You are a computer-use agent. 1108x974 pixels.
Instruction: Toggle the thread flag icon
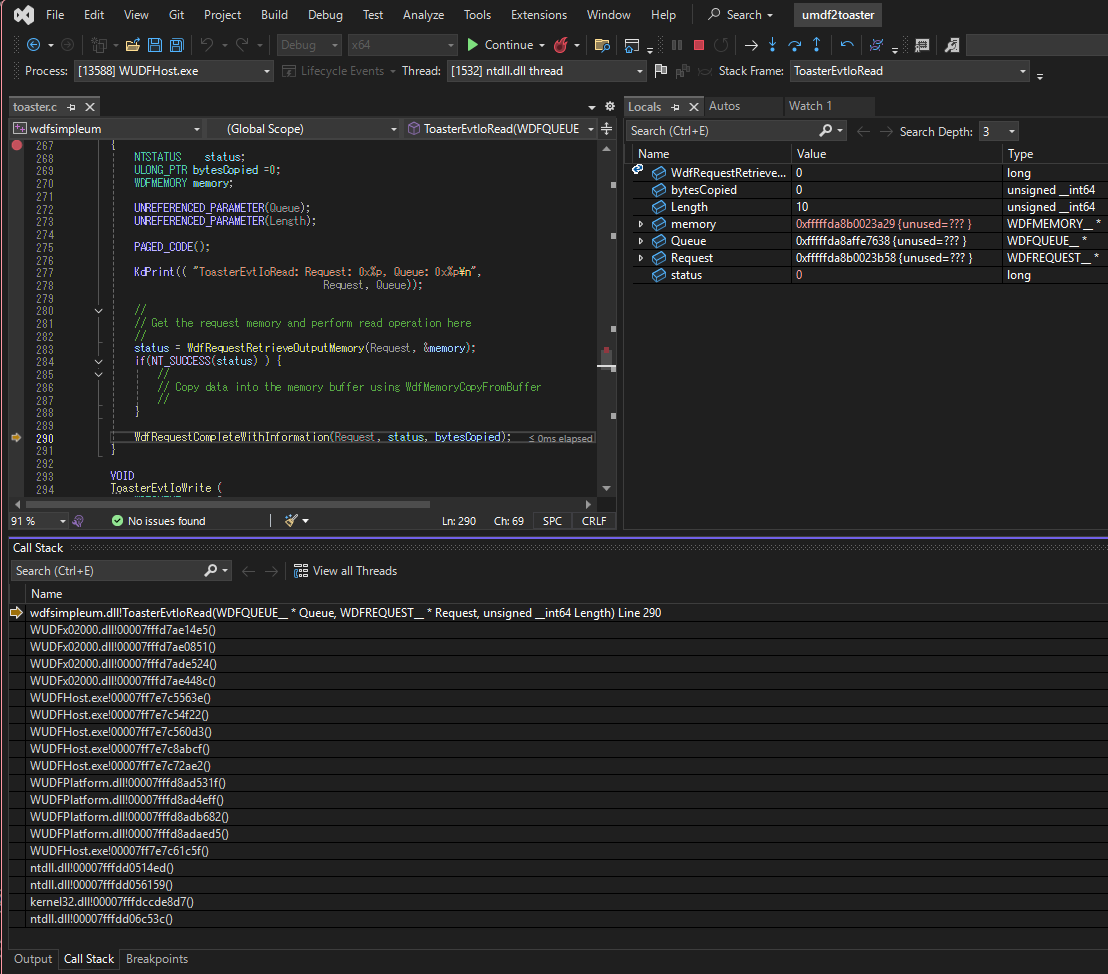660,71
